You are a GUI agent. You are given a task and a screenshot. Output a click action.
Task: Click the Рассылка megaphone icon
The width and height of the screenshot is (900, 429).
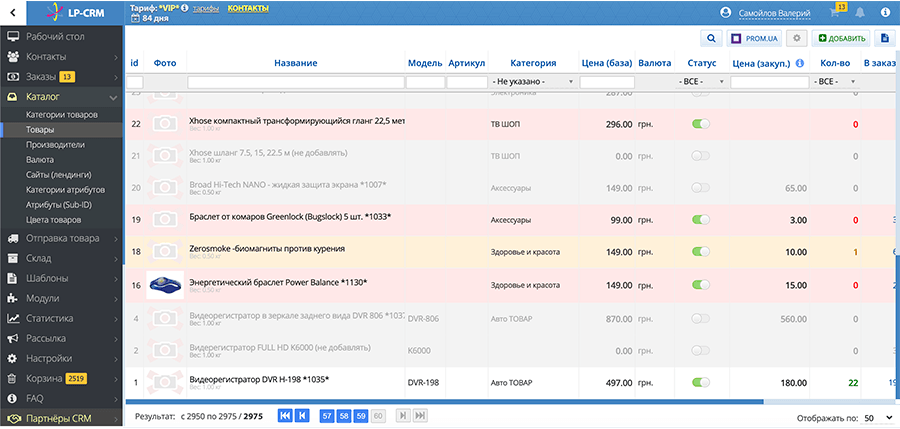point(13,338)
